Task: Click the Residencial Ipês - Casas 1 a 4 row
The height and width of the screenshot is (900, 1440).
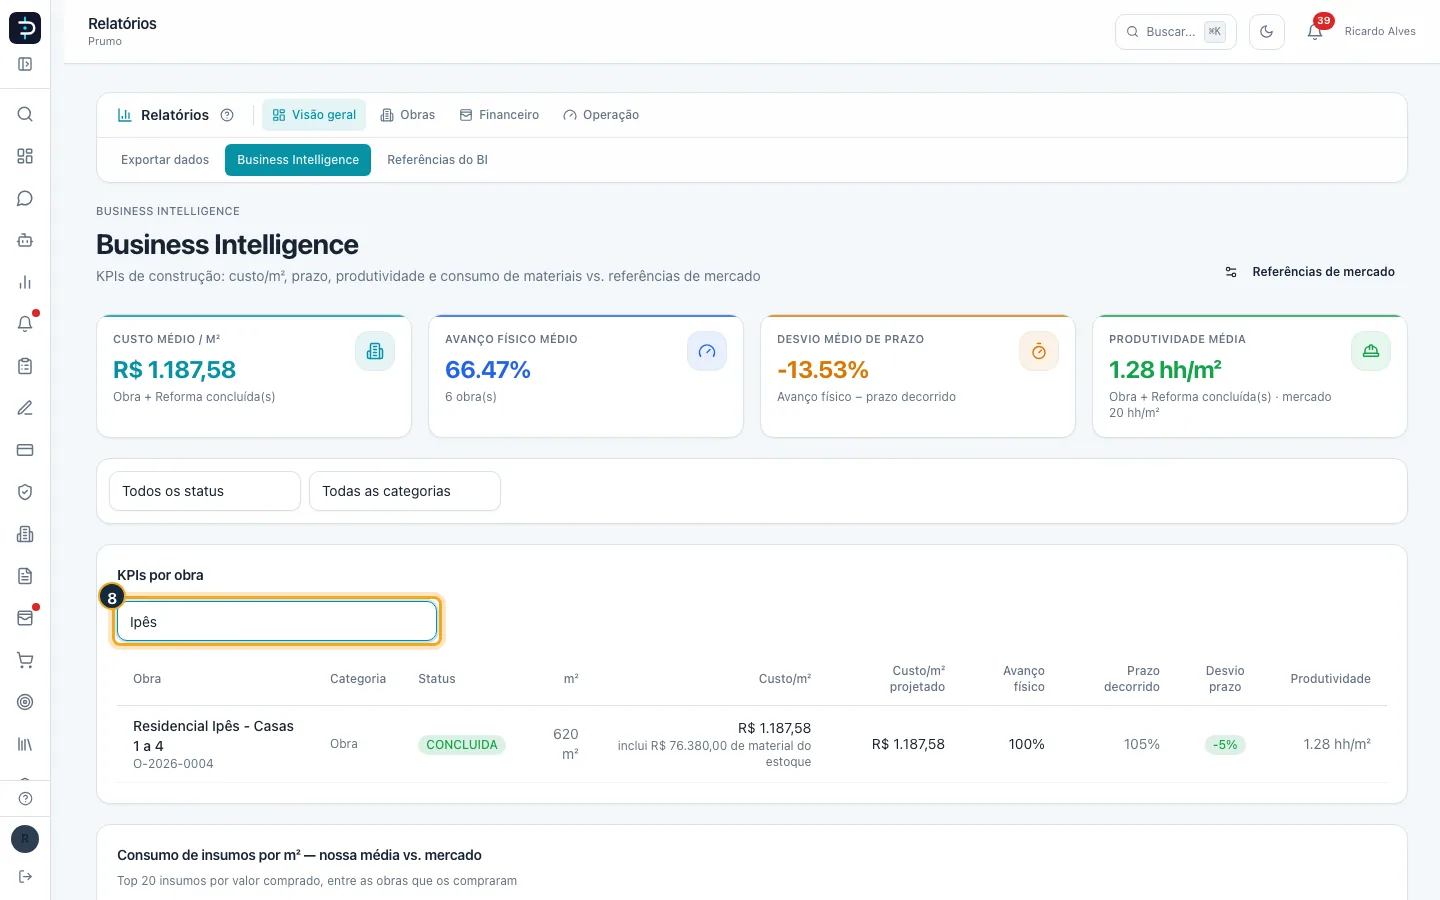Action: 752,744
